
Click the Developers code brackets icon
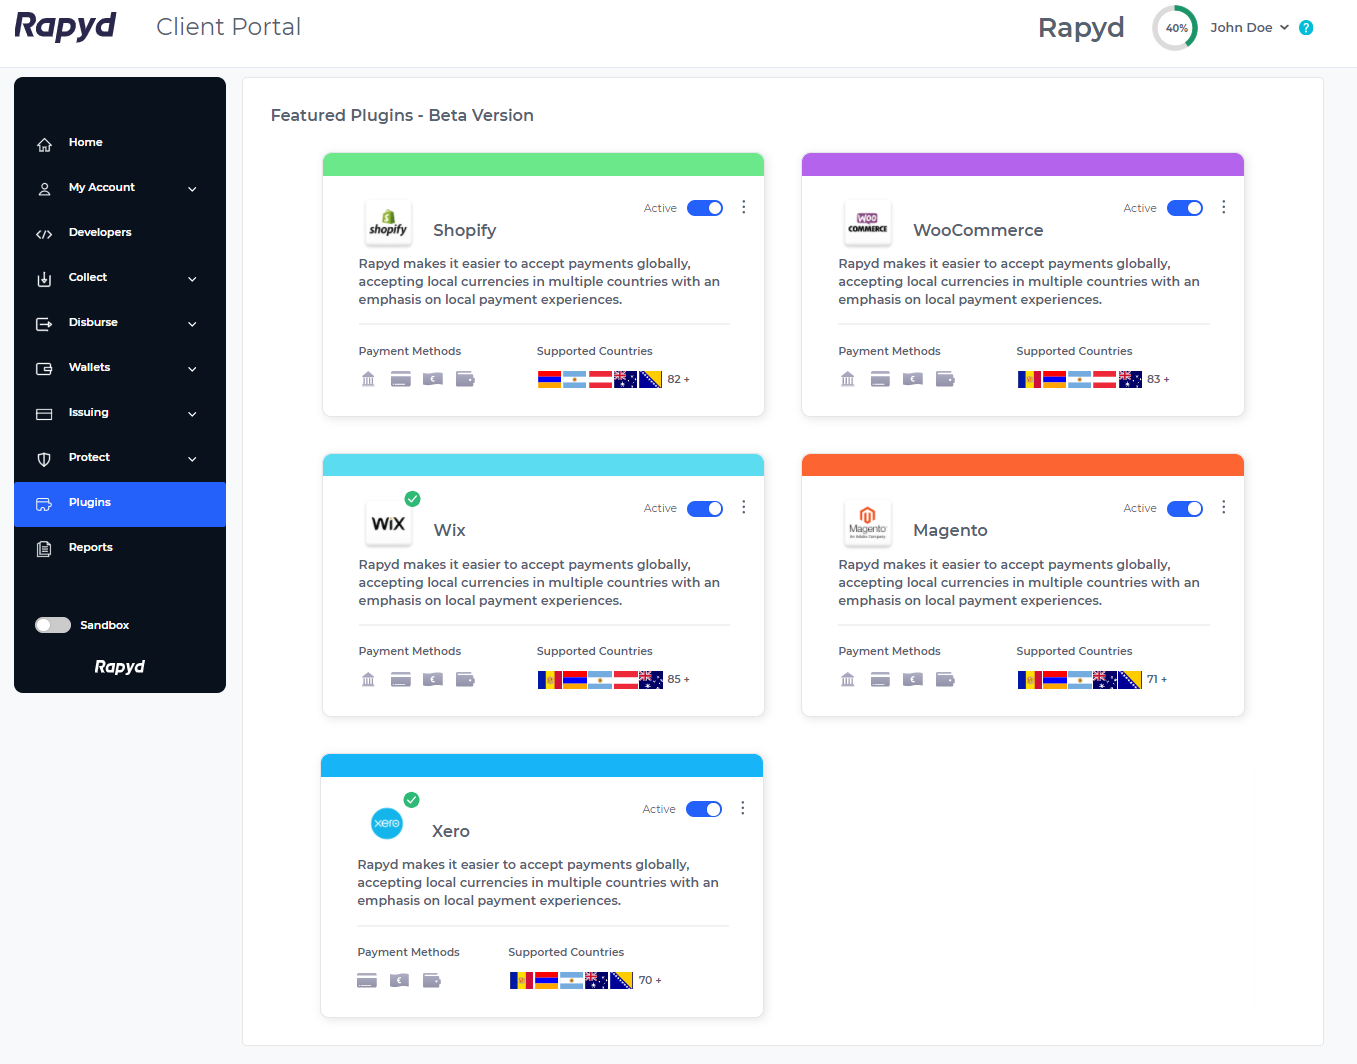coord(44,235)
